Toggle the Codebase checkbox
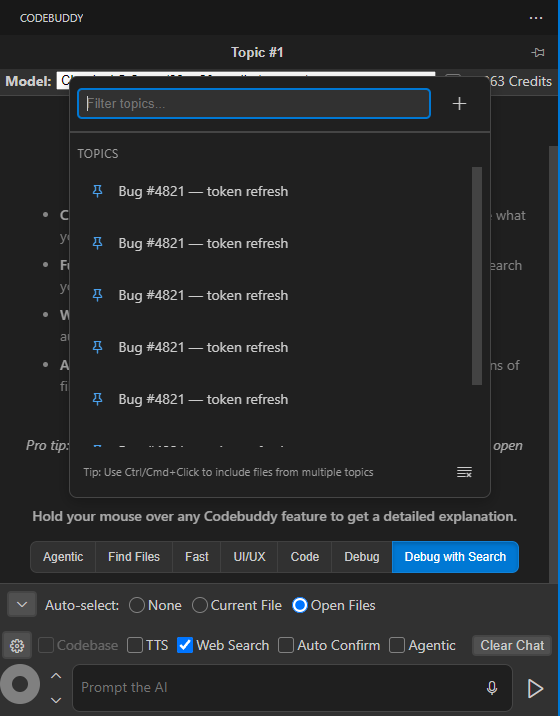Viewport: 560px width, 716px height. point(46,645)
